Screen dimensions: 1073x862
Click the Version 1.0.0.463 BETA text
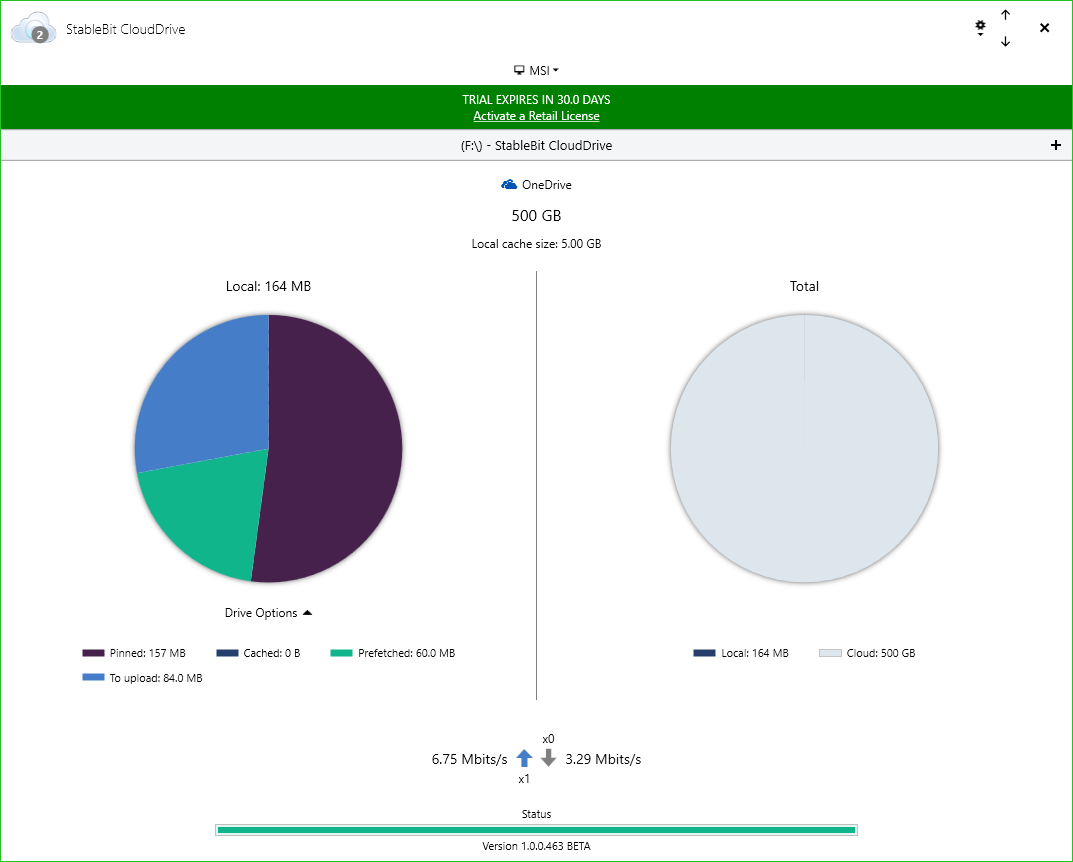pyautogui.click(x=536, y=846)
